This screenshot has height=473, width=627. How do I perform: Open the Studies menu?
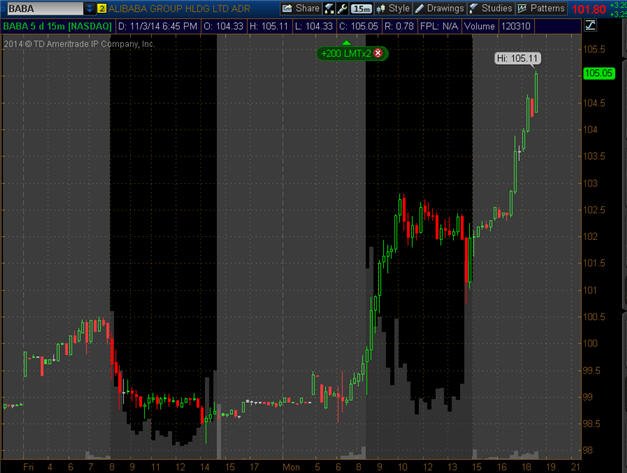(491, 8)
